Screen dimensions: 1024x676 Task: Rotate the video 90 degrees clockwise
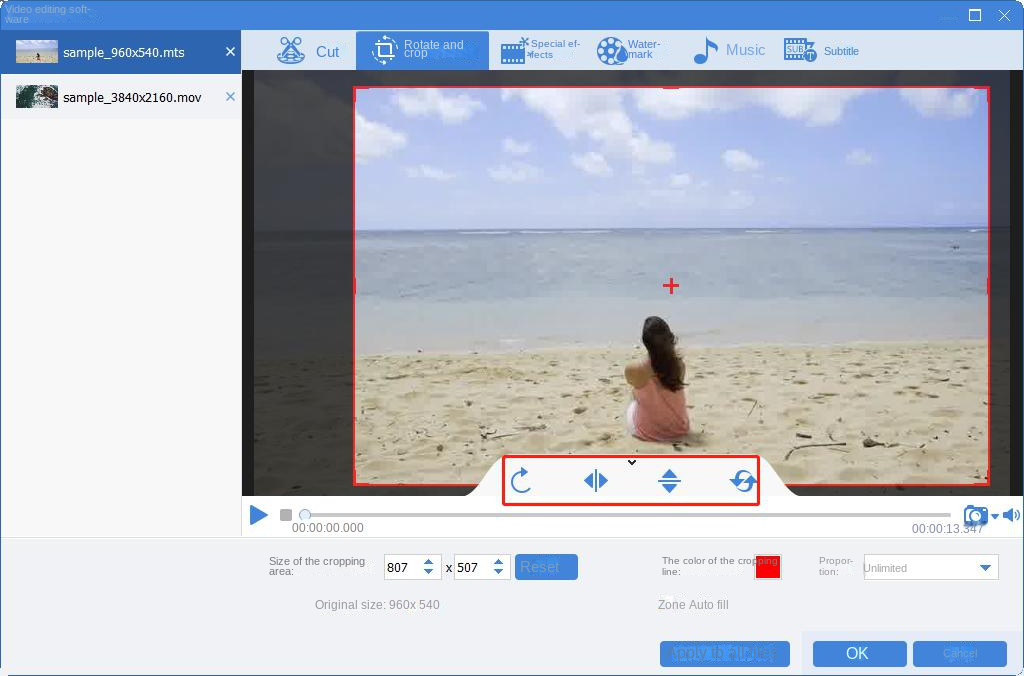point(520,481)
